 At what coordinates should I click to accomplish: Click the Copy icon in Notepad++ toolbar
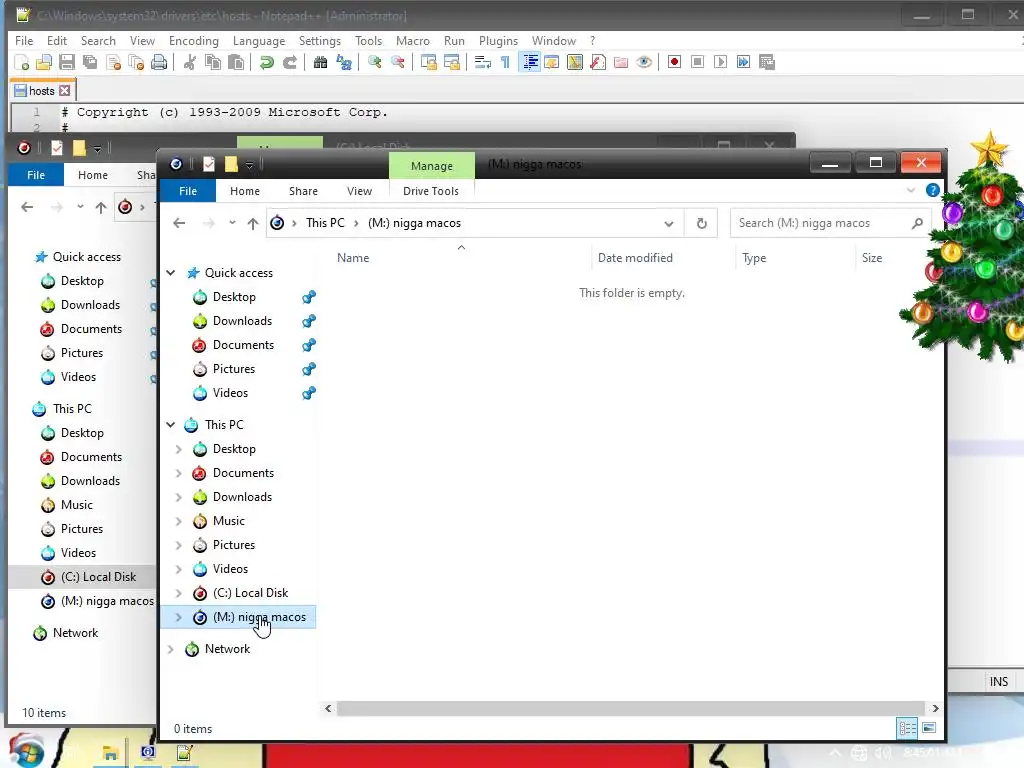pyautogui.click(x=212, y=62)
